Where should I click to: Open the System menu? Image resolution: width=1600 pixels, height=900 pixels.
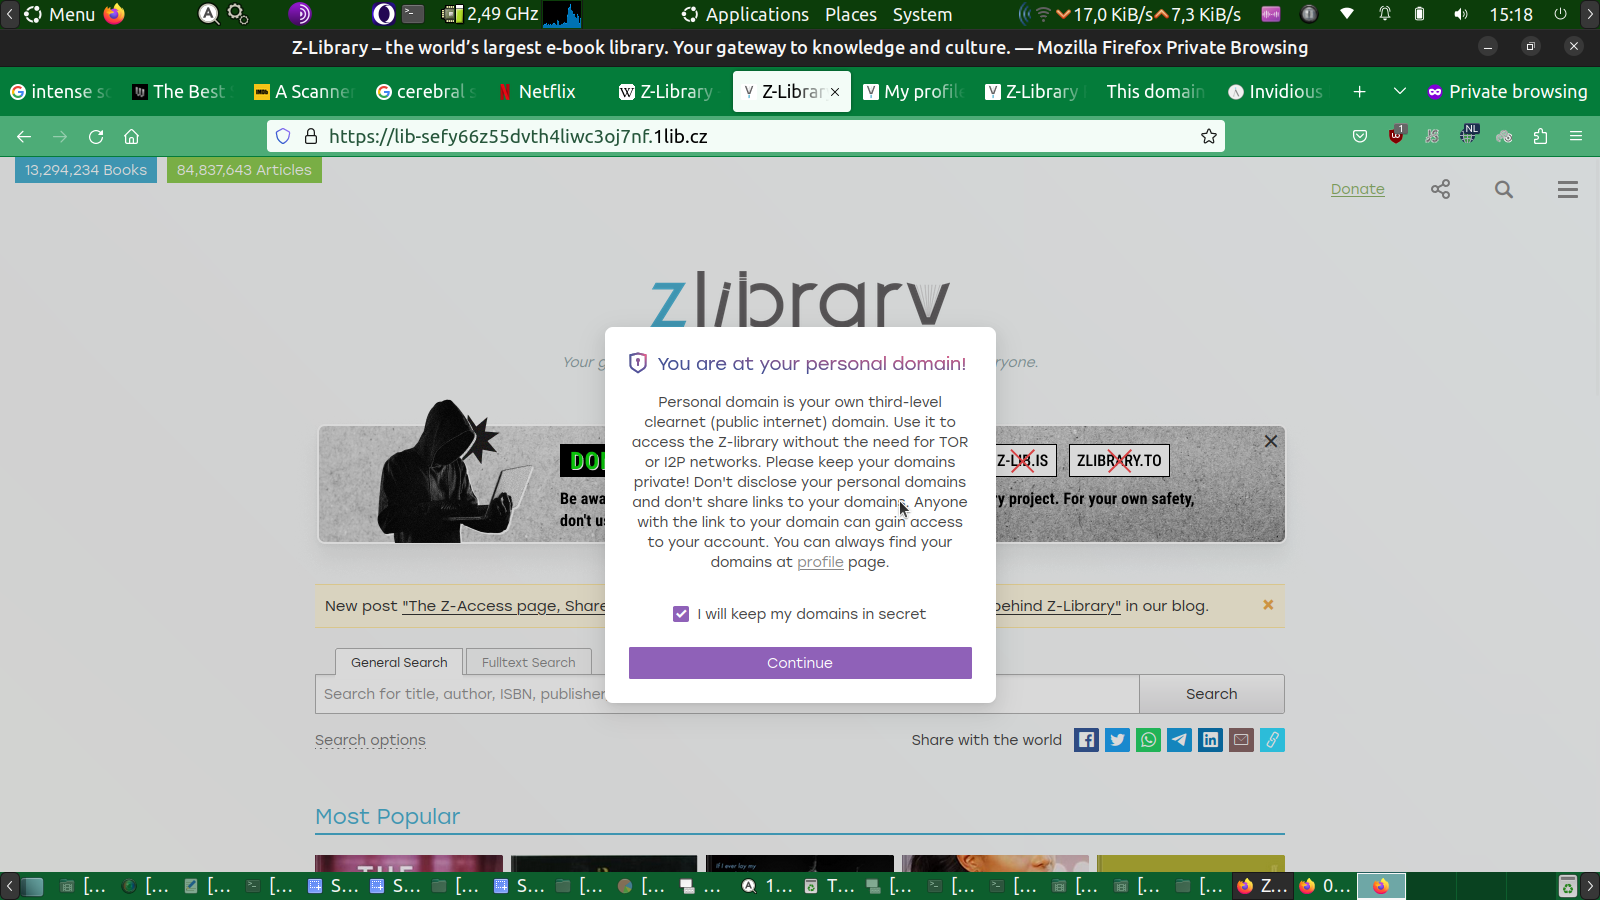coord(922,14)
